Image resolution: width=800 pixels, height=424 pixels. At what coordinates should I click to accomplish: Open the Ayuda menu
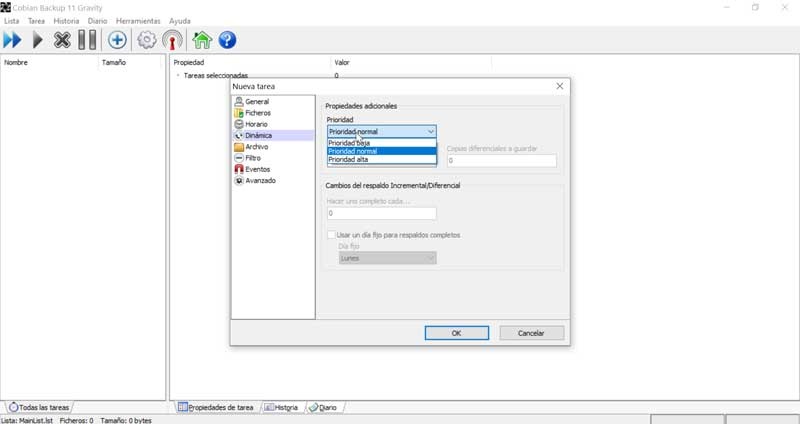[x=180, y=21]
